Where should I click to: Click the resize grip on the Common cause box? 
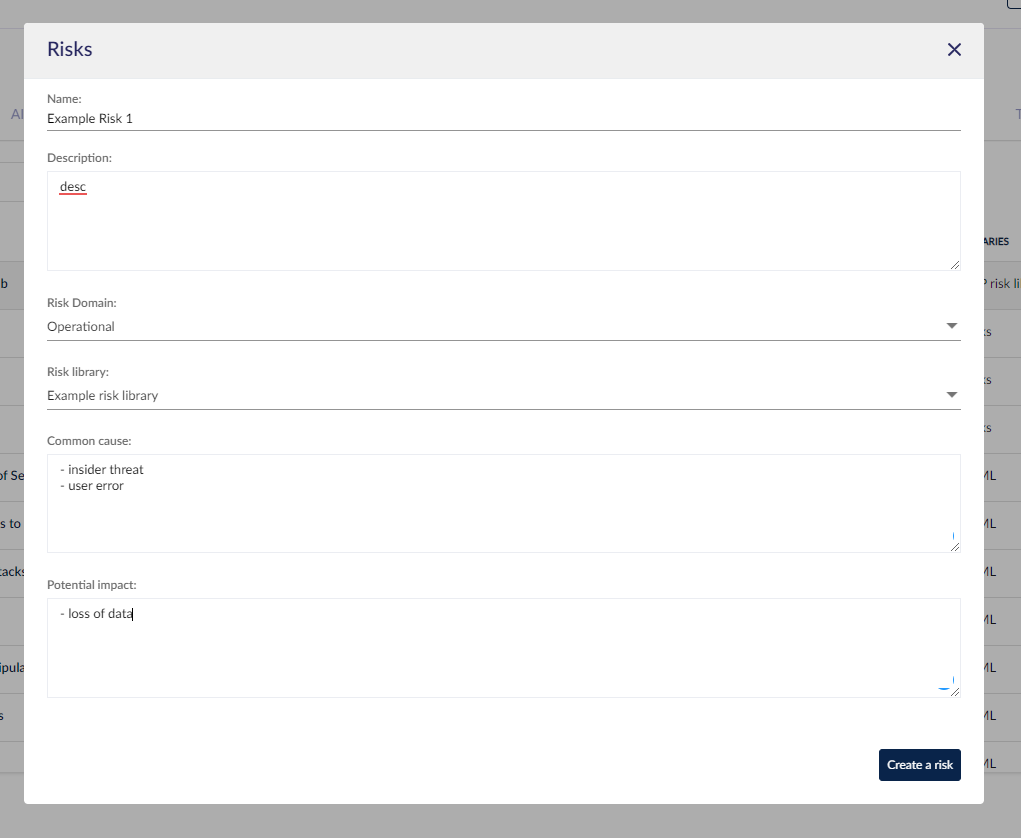[955, 545]
